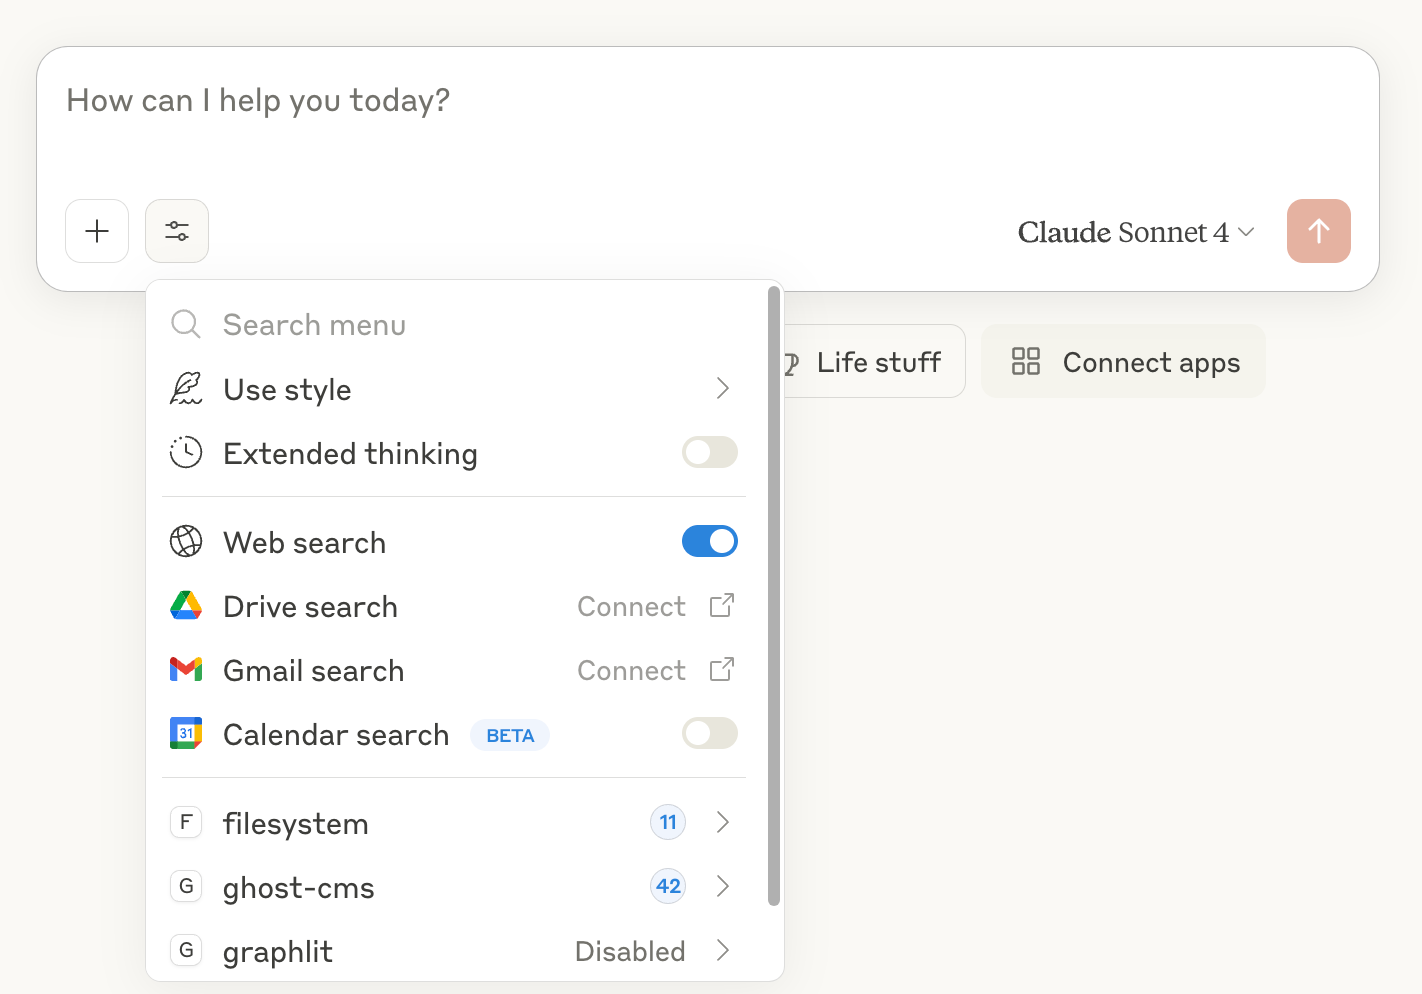Select the Use style menu item
The height and width of the screenshot is (994, 1422).
(454, 388)
